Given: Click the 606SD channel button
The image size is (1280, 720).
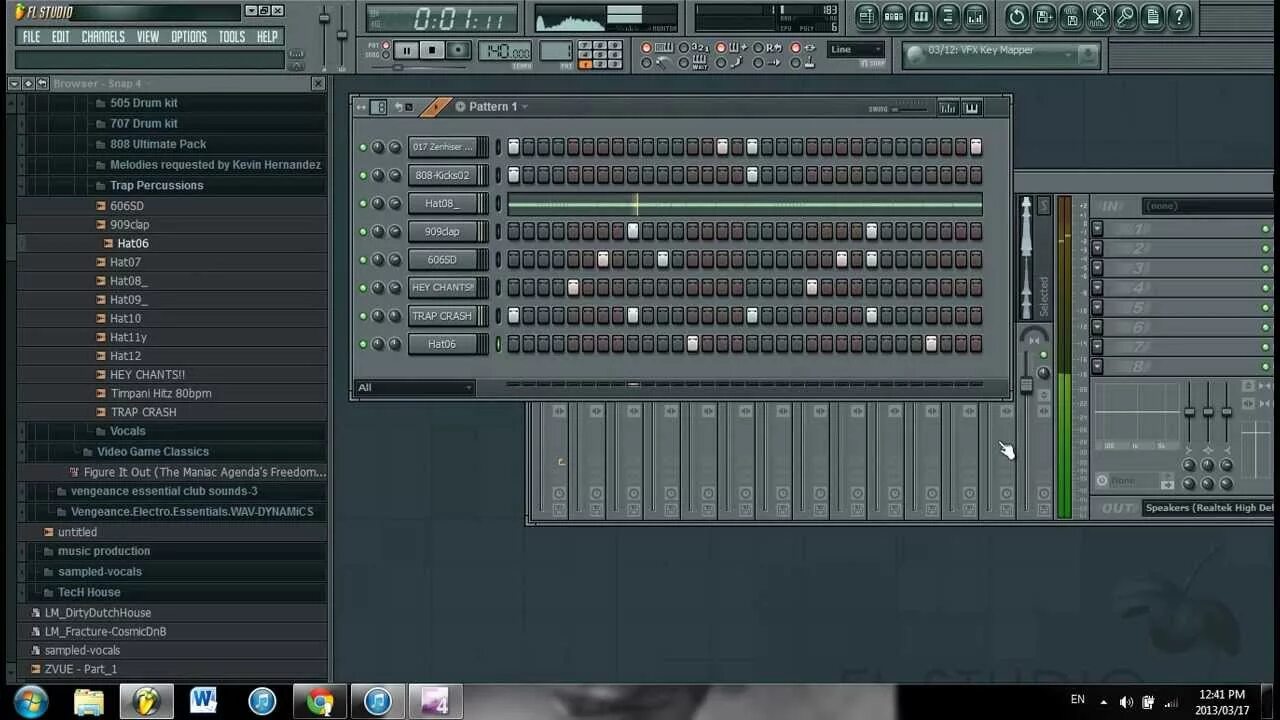Looking at the screenshot, I should click(x=442, y=259).
